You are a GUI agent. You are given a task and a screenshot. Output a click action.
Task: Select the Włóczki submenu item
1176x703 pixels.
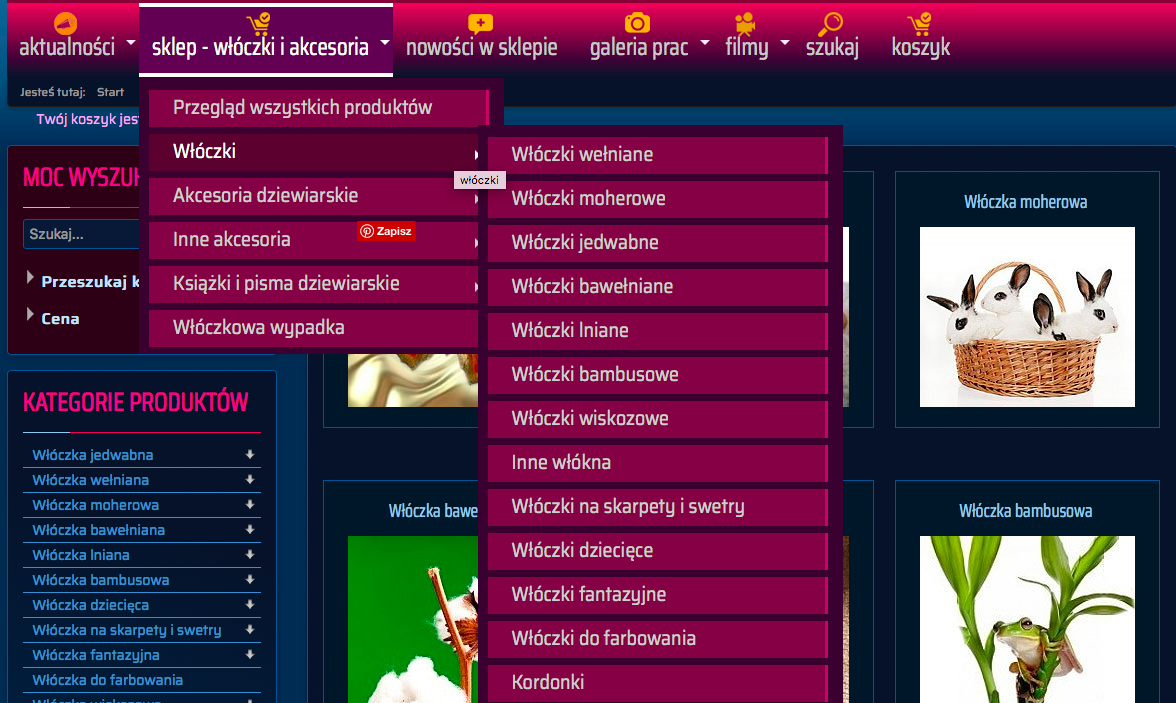click(x=314, y=152)
